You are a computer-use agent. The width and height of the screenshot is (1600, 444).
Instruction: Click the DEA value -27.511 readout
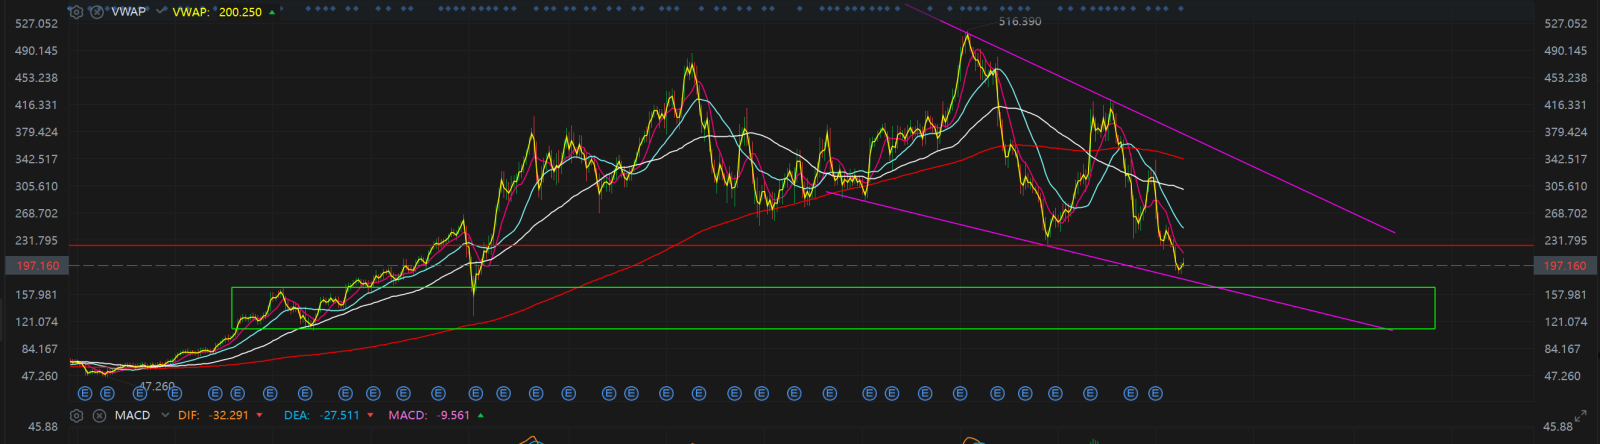pos(341,415)
